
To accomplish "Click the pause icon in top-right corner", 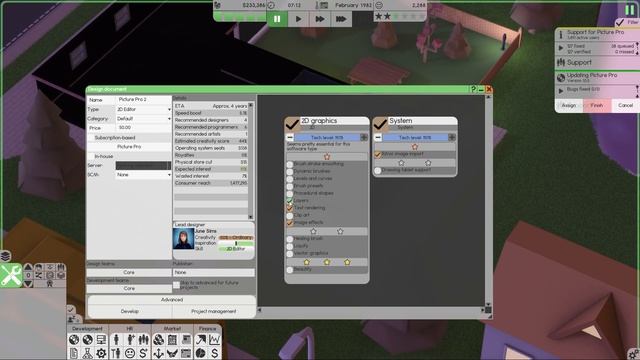I will [x=630, y=9].
